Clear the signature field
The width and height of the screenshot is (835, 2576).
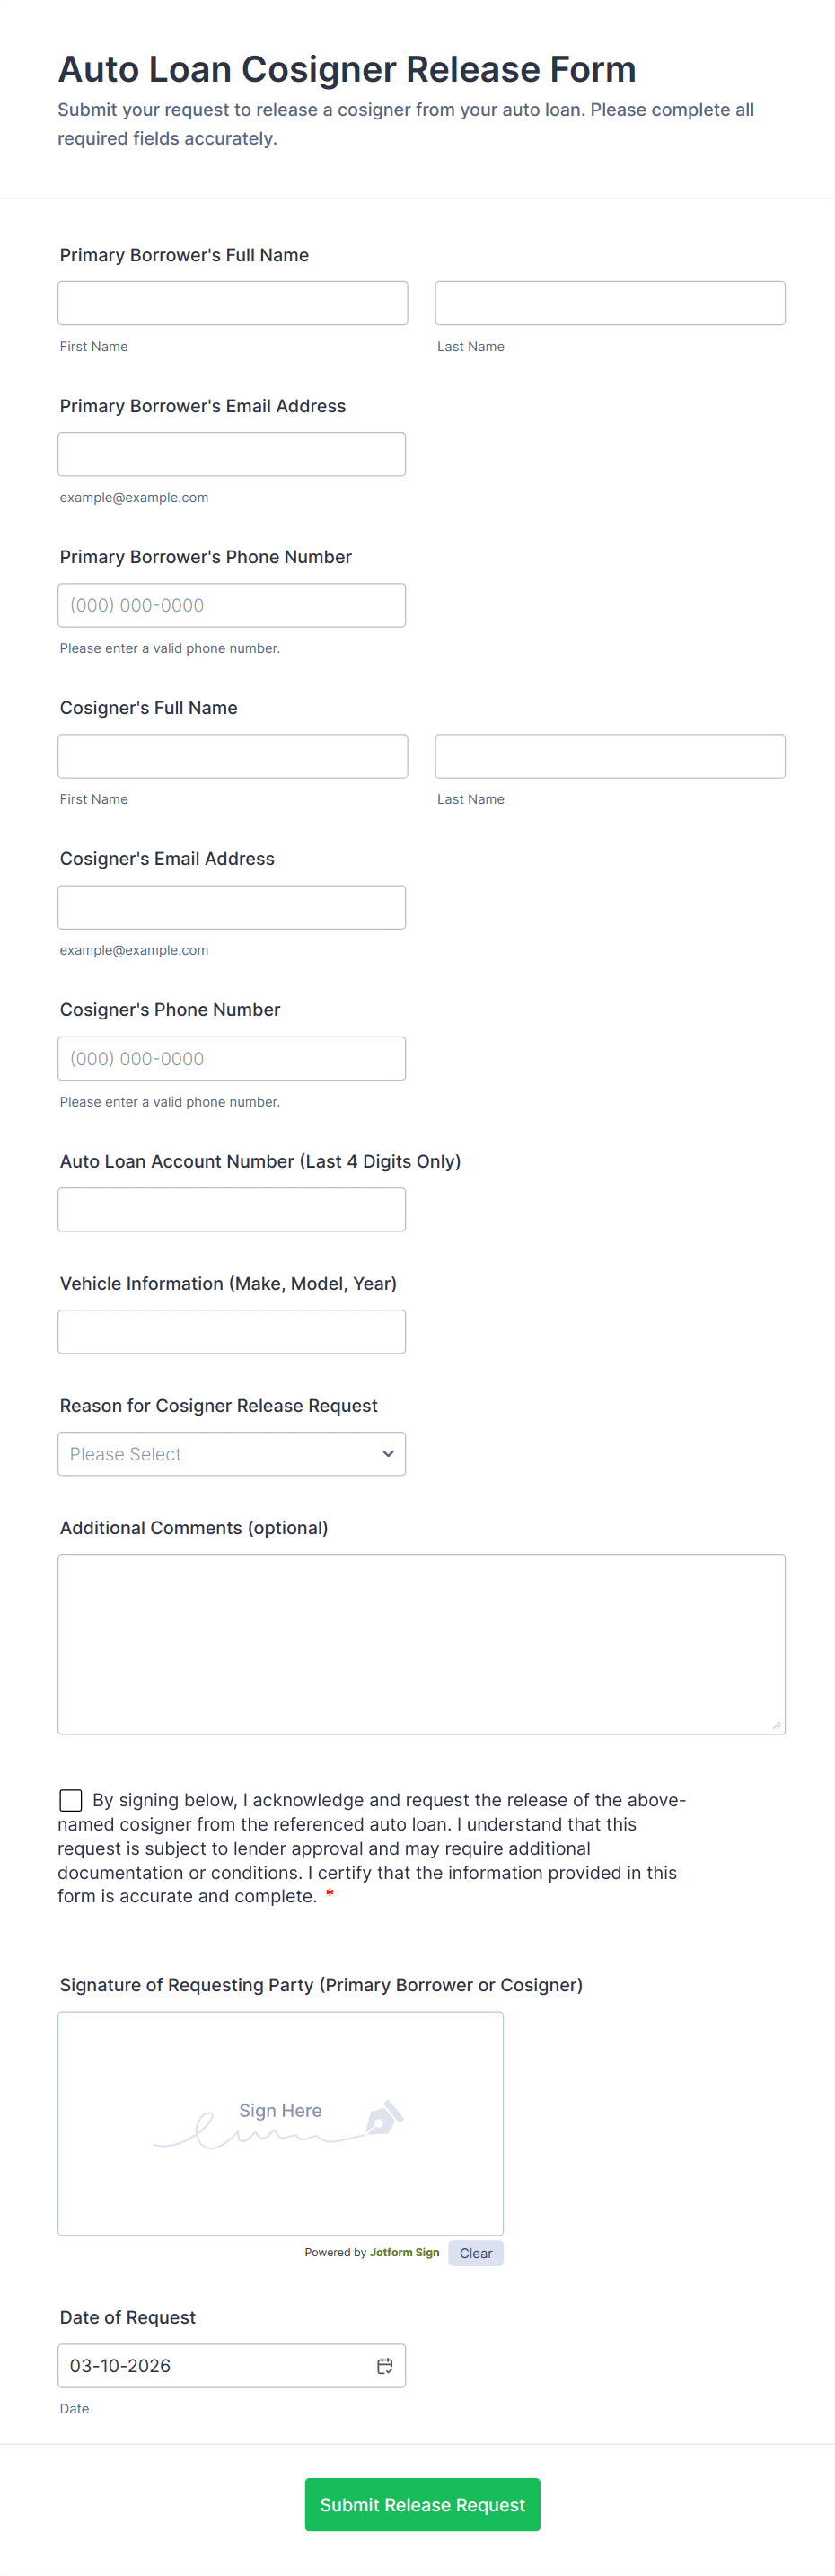tap(475, 2253)
